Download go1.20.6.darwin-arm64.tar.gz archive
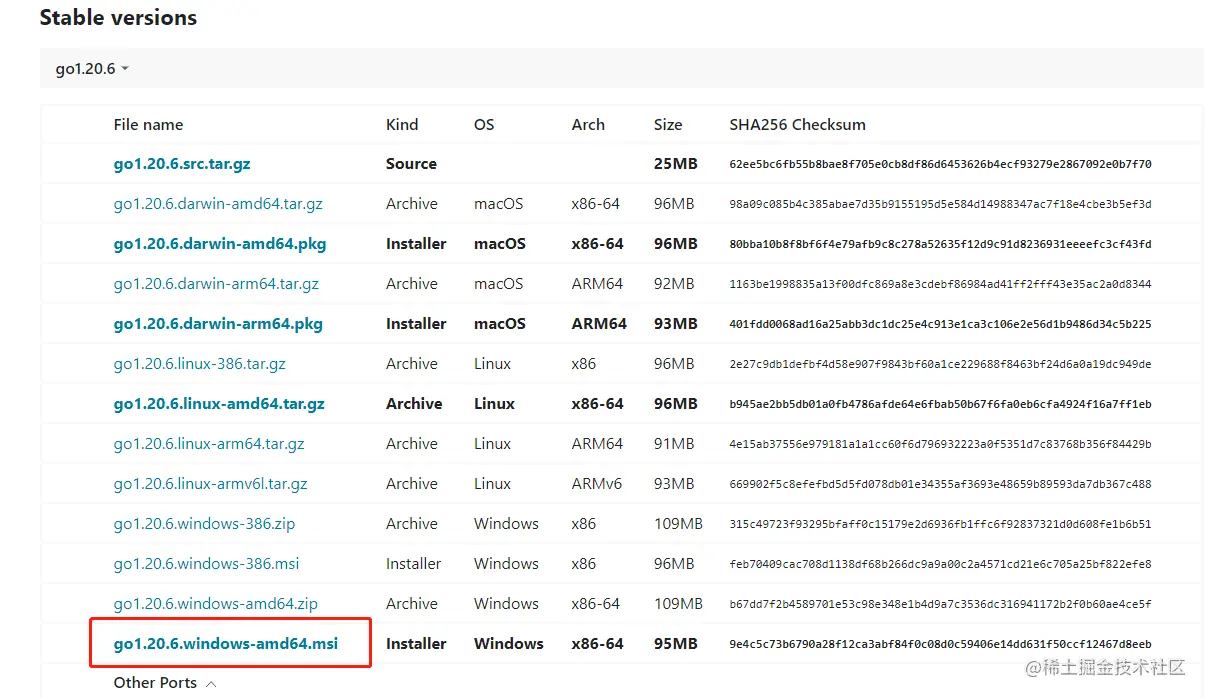1206x698 pixels. (x=216, y=284)
